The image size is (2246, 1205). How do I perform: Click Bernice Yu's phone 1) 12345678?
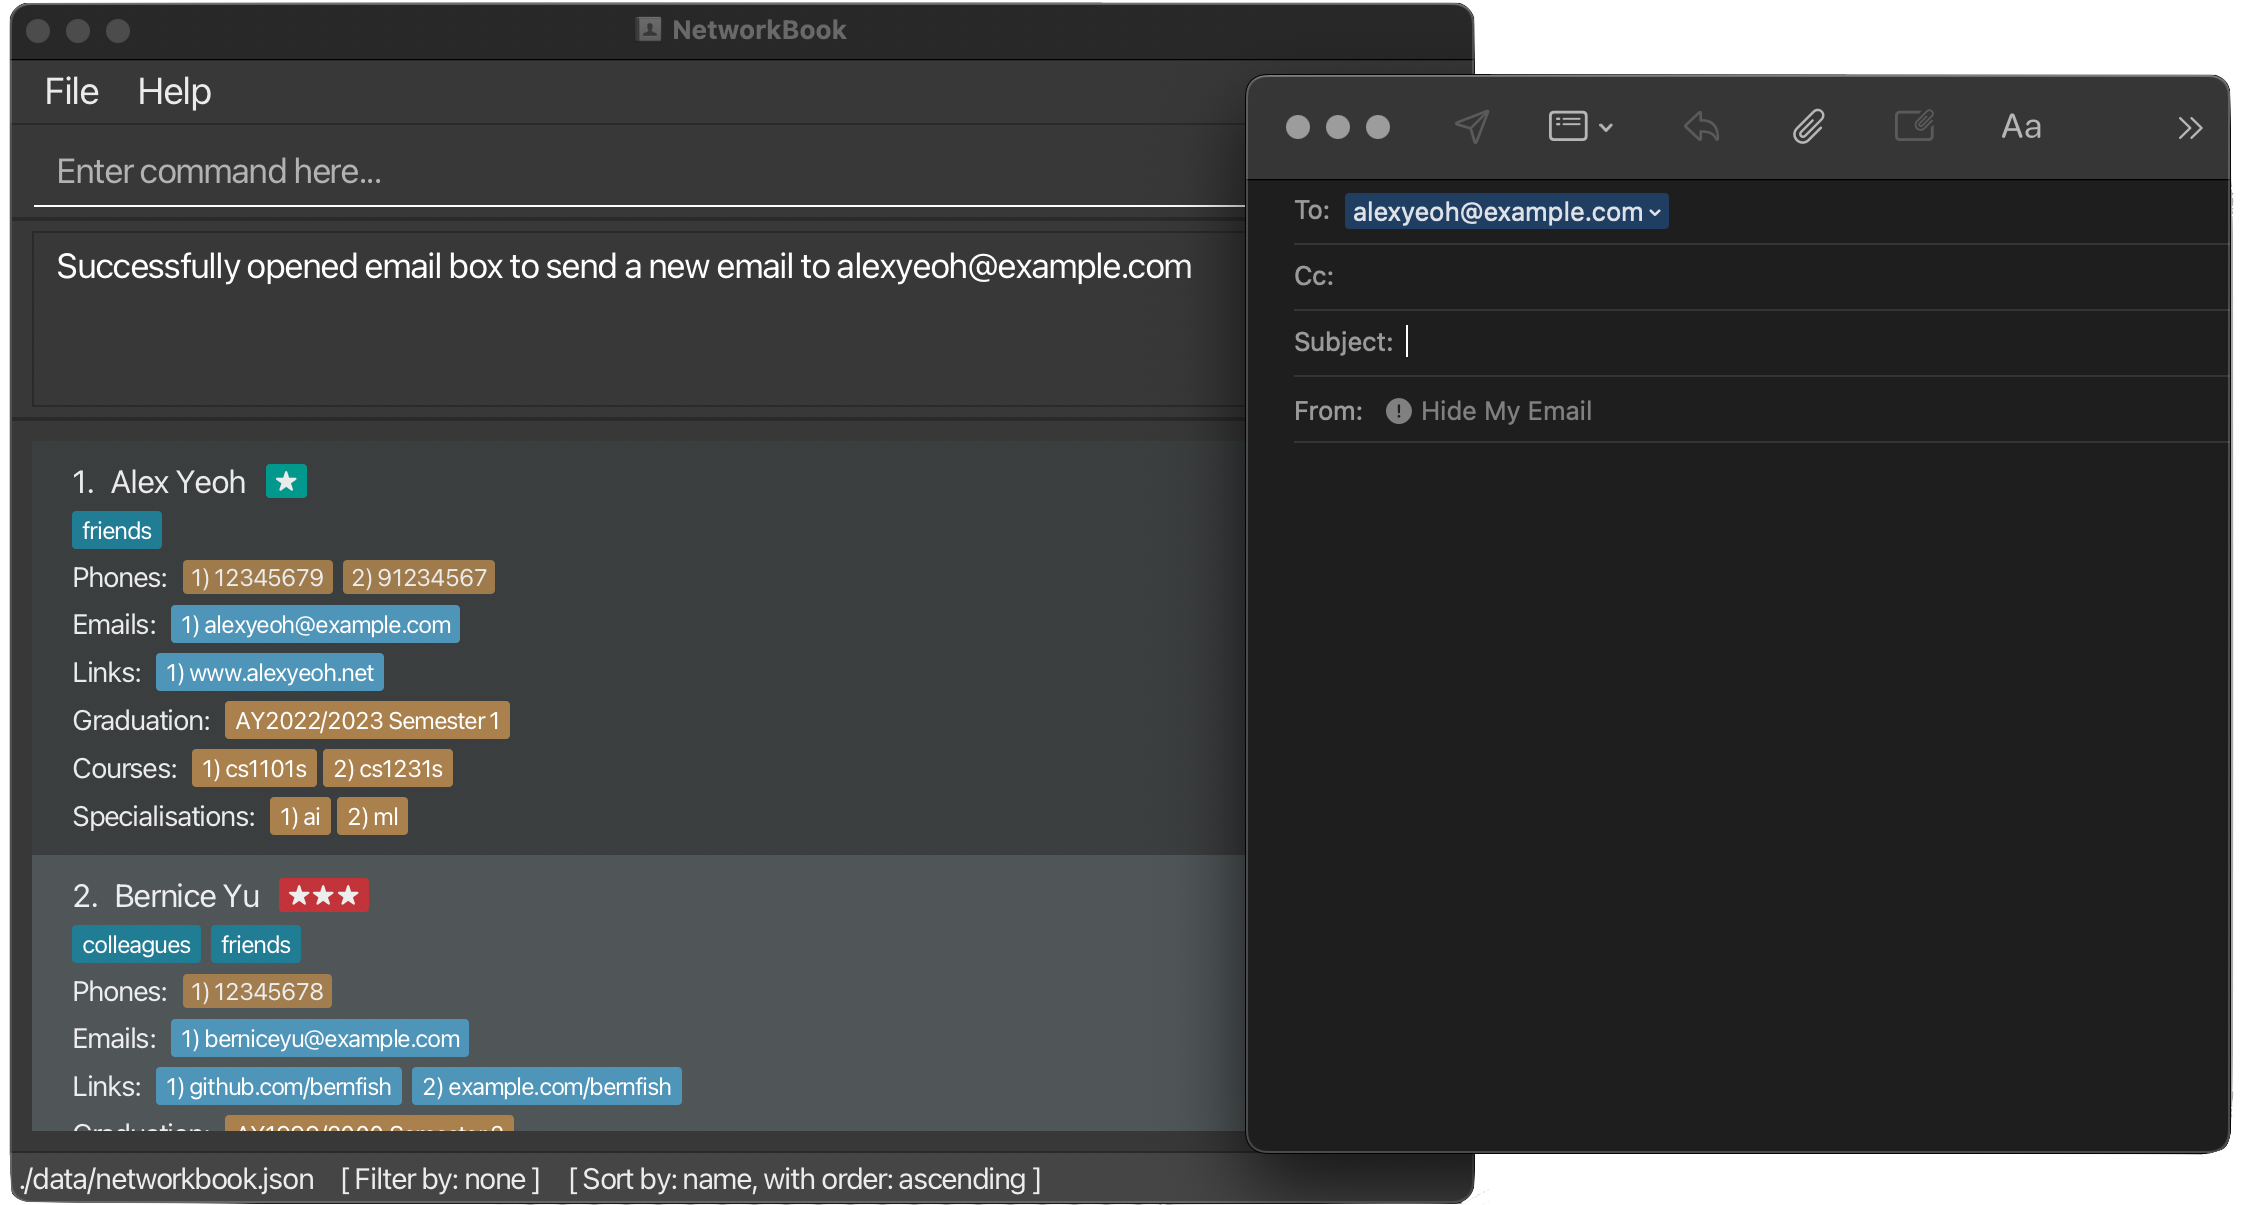click(257, 991)
